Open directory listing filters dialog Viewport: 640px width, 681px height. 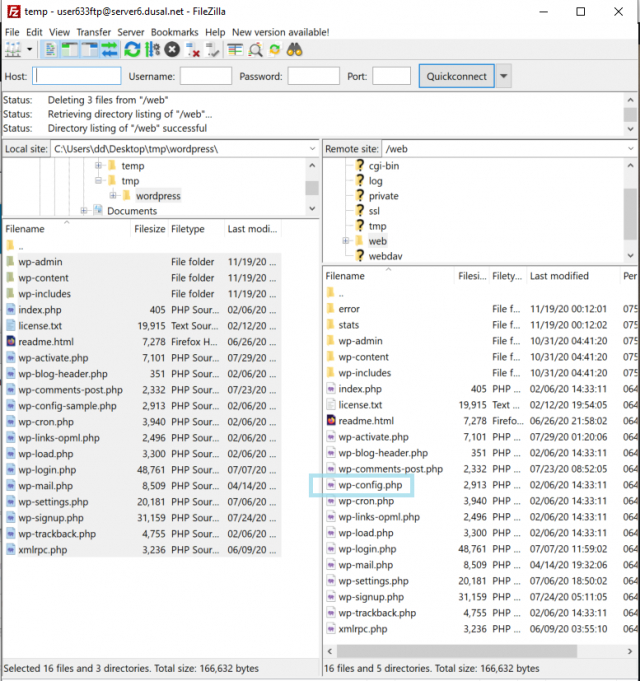pyautogui.click(x=235, y=50)
